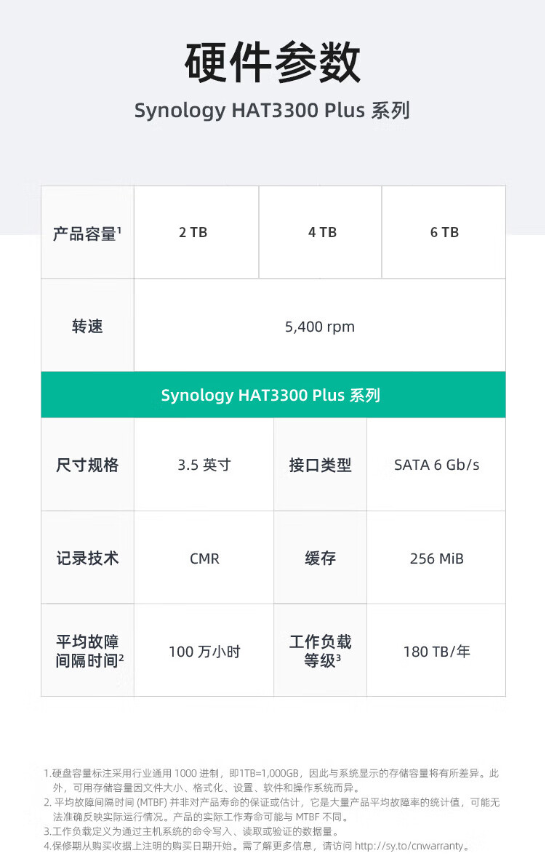545x857 pixels.
Task: Select the 2 TB capacity cell
Action: pyautogui.click(x=196, y=232)
